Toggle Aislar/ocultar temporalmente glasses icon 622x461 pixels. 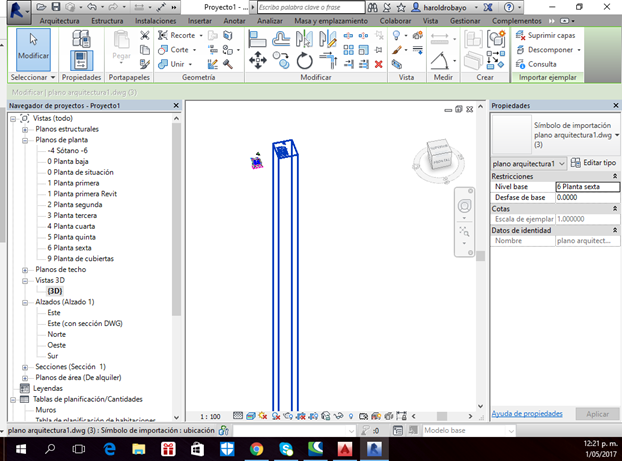[338, 416]
